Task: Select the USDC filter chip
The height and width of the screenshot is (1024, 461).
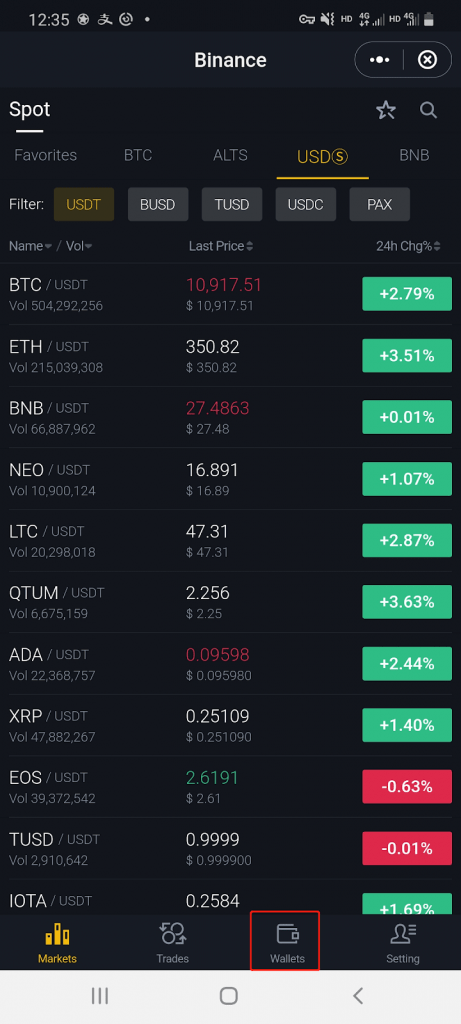Action: [x=306, y=204]
